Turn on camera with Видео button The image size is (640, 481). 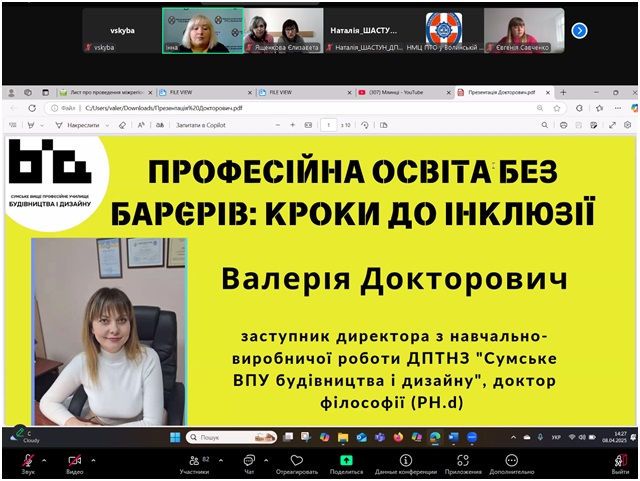pyautogui.click(x=74, y=464)
